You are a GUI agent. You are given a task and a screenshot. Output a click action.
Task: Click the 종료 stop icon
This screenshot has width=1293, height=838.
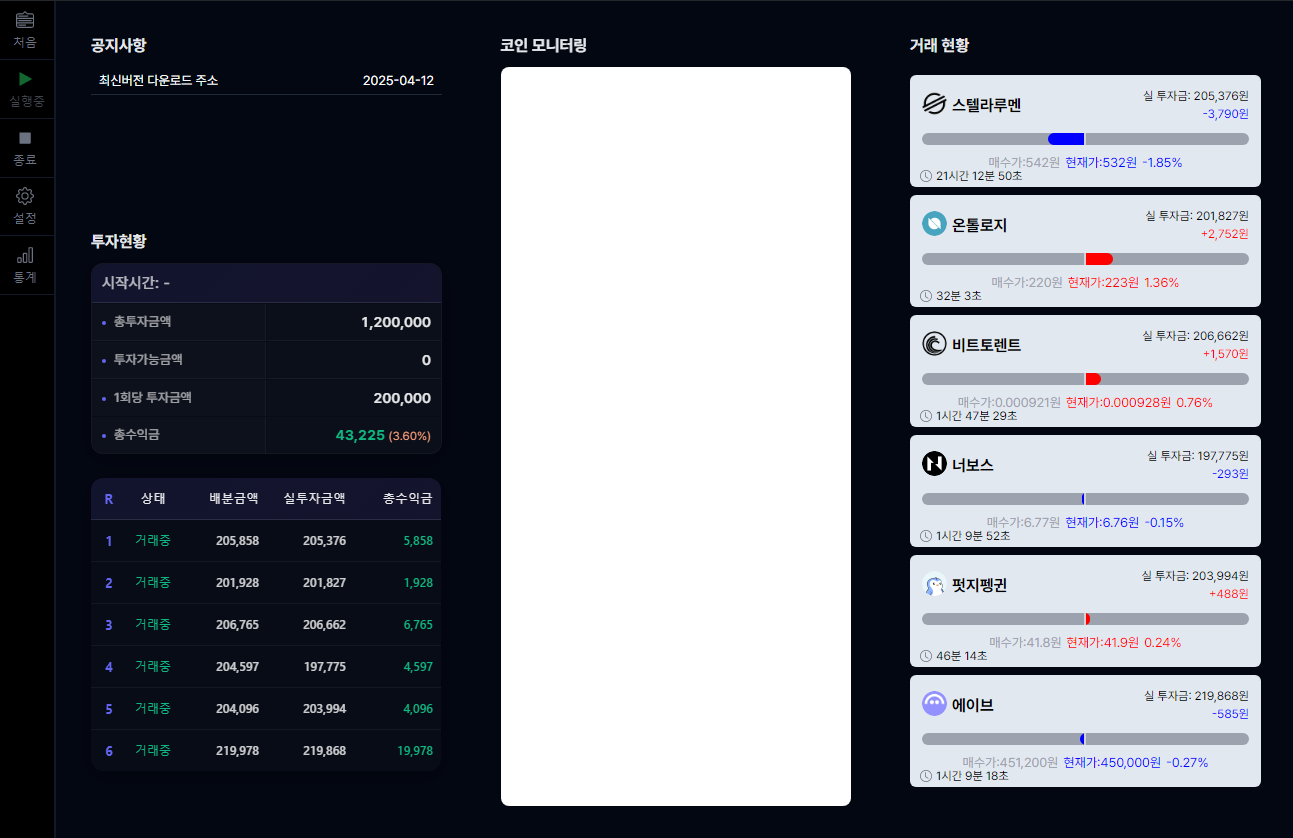25,138
